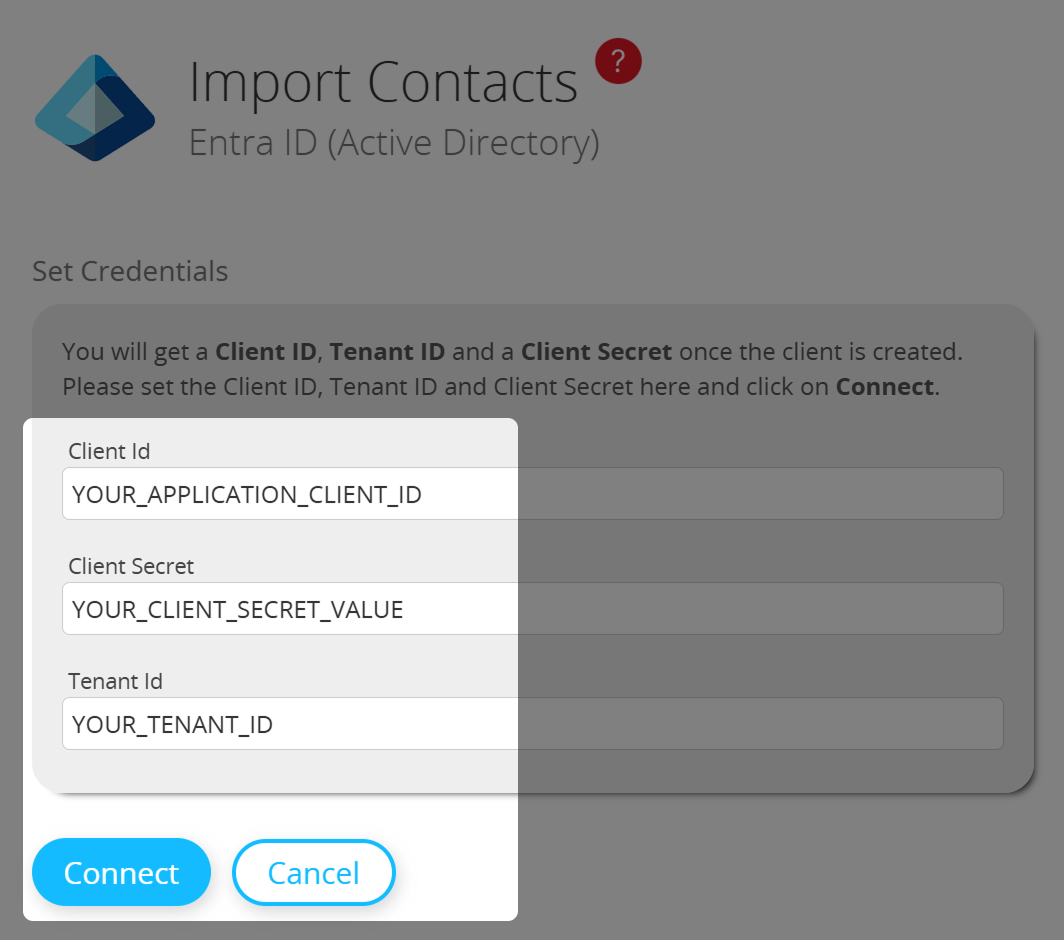Click the bold Connect word in instructions

click(x=883, y=386)
